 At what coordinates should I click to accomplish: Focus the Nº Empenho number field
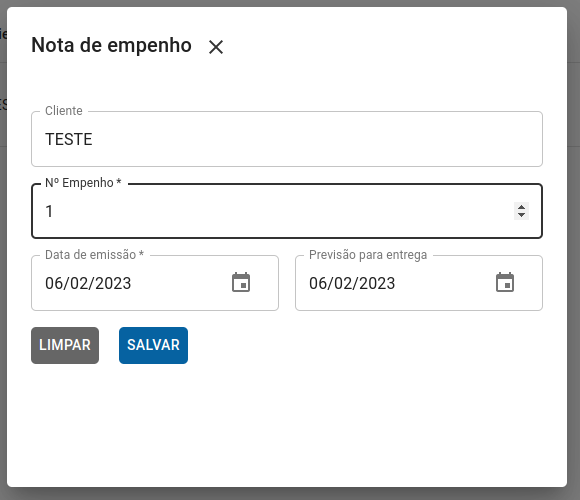[287, 211]
